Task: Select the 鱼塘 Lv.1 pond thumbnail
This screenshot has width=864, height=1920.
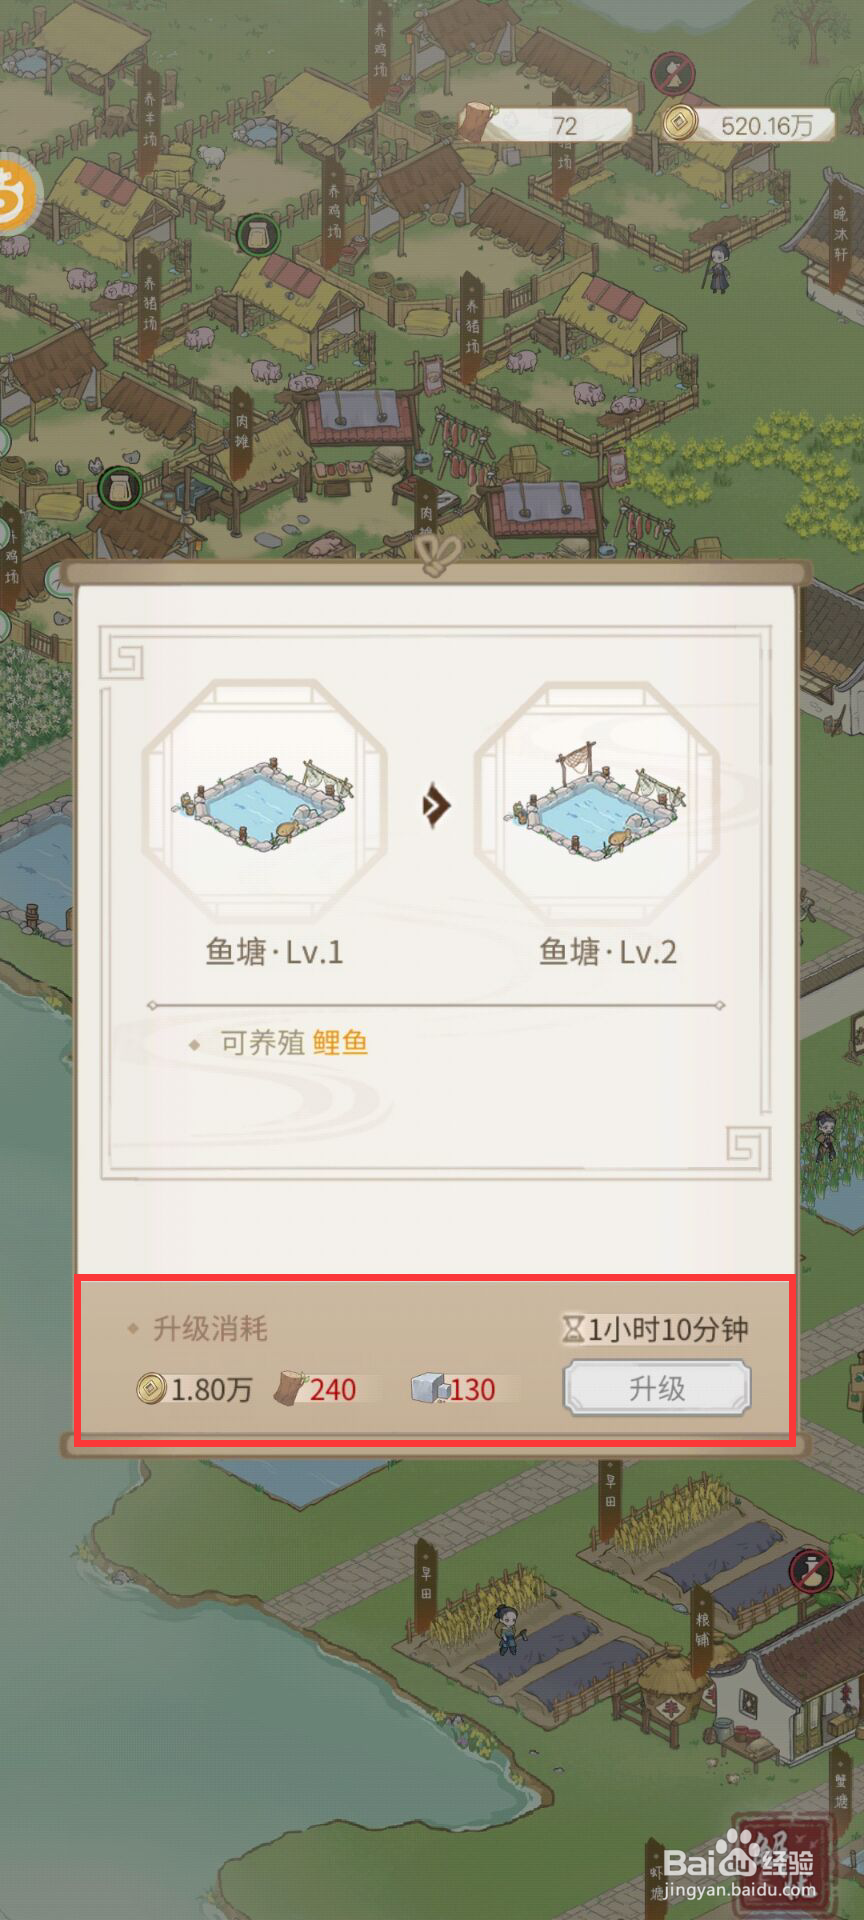Action: [x=265, y=803]
